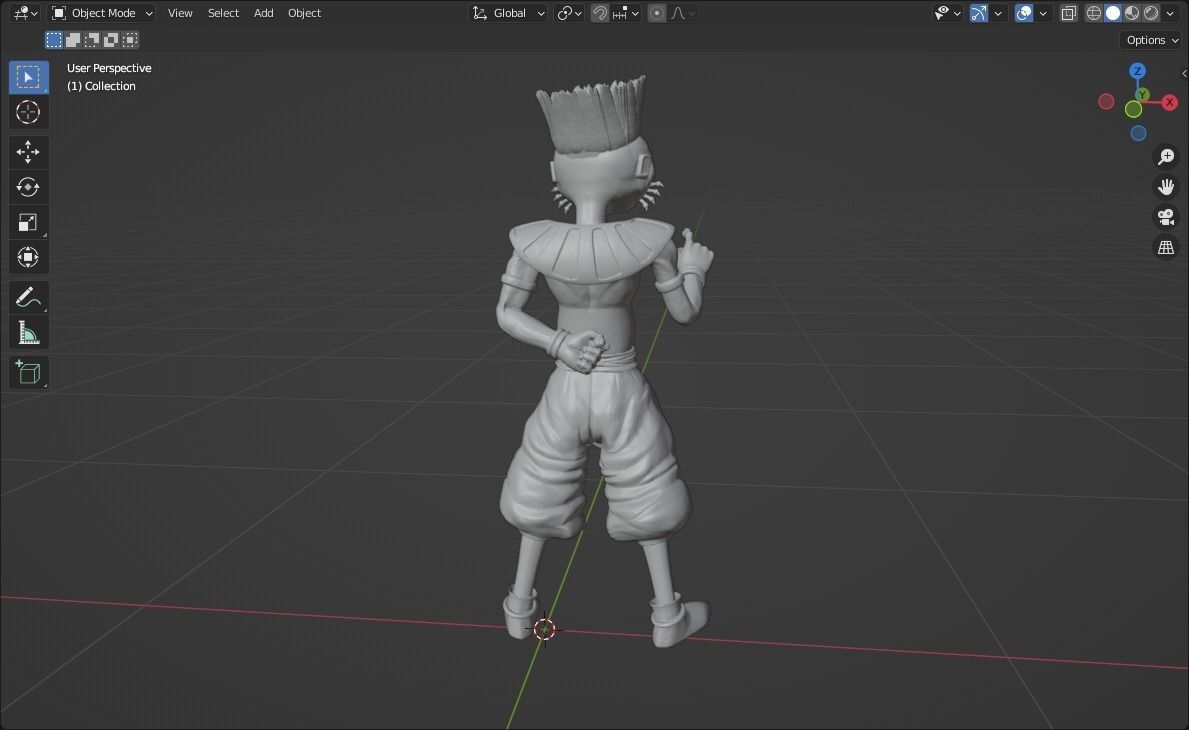The image size is (1189, 730).
Task: Toggle proportional editing
Action: click(x=657, y=13)
